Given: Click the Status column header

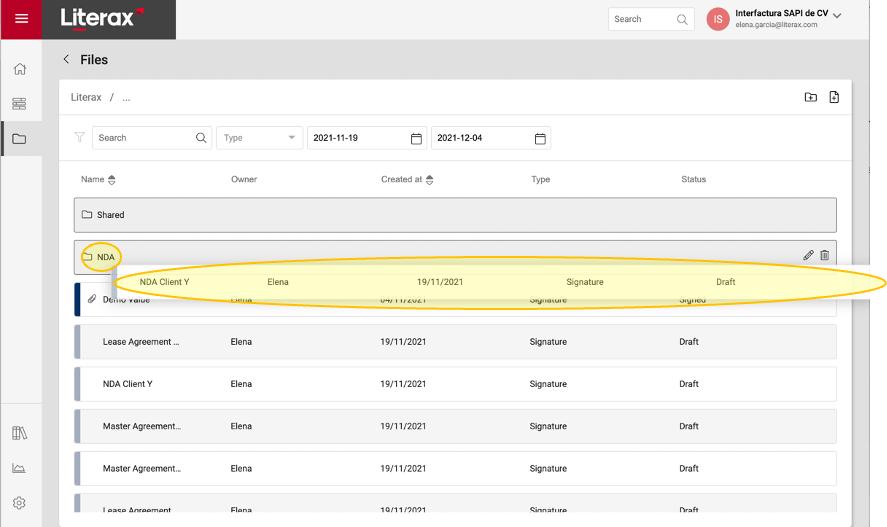Looking at the screenshot, I should click(694, 179).
